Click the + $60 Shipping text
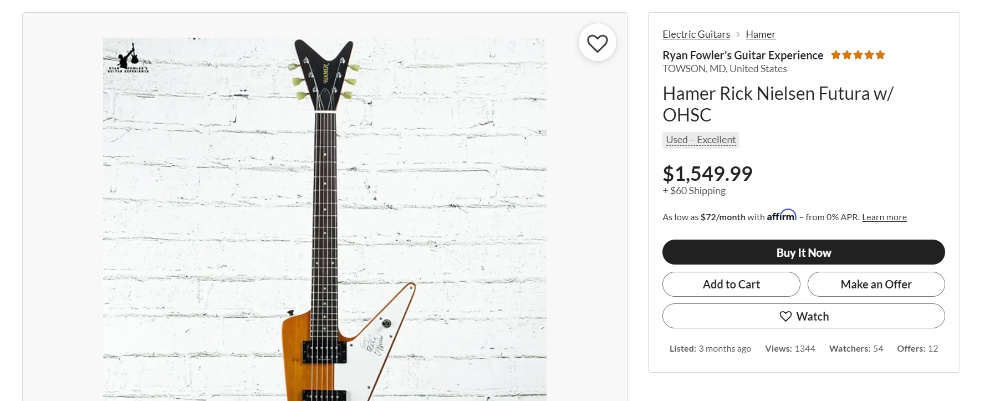The image size is (1000, 401). (694, 191)
